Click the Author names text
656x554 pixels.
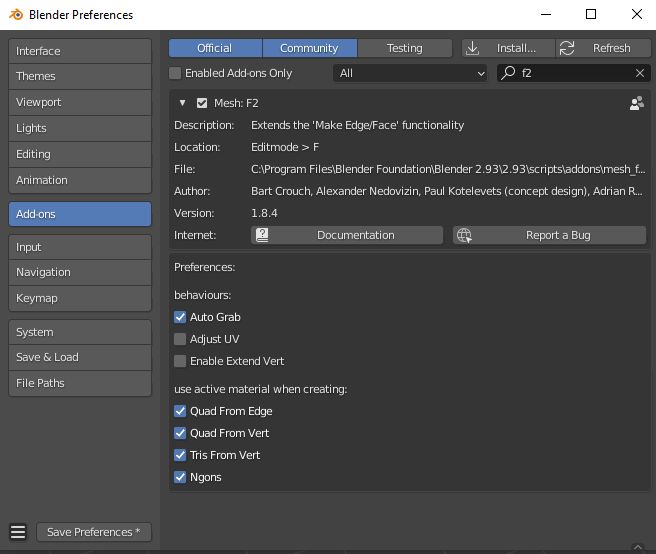[x=447, y=191]
